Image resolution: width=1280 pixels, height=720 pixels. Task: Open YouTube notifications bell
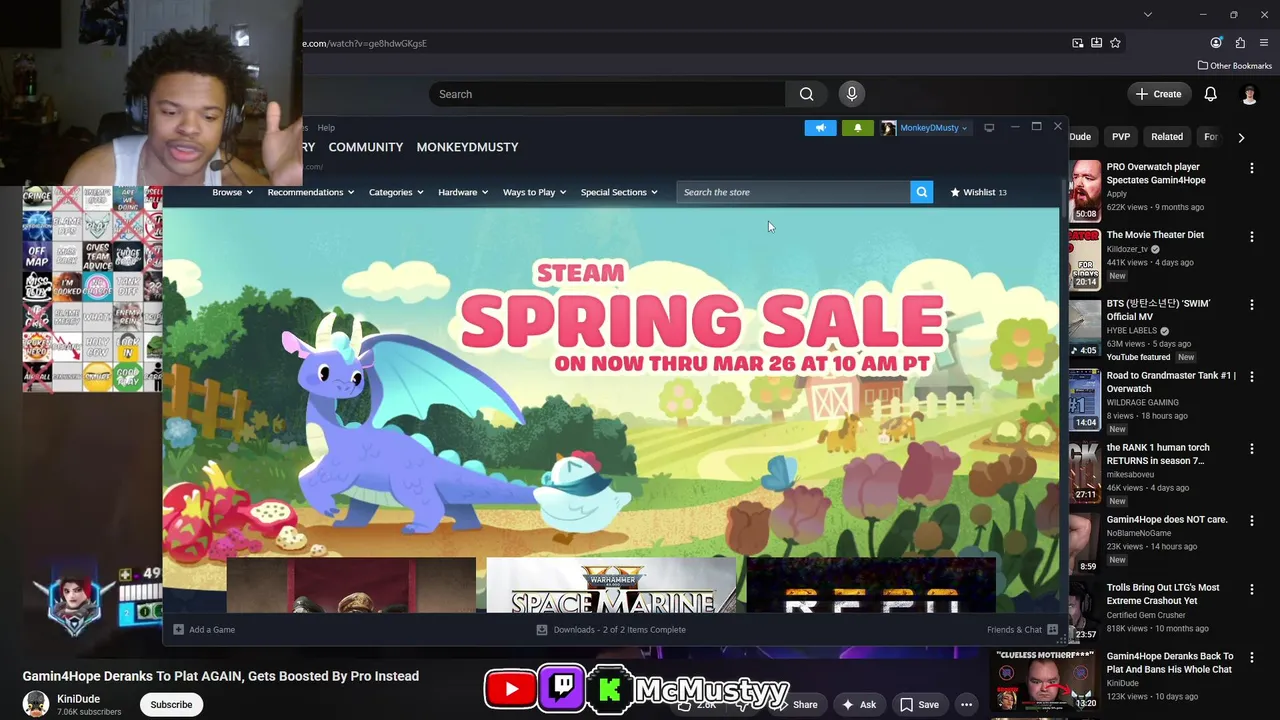[x=1210, y=94]
